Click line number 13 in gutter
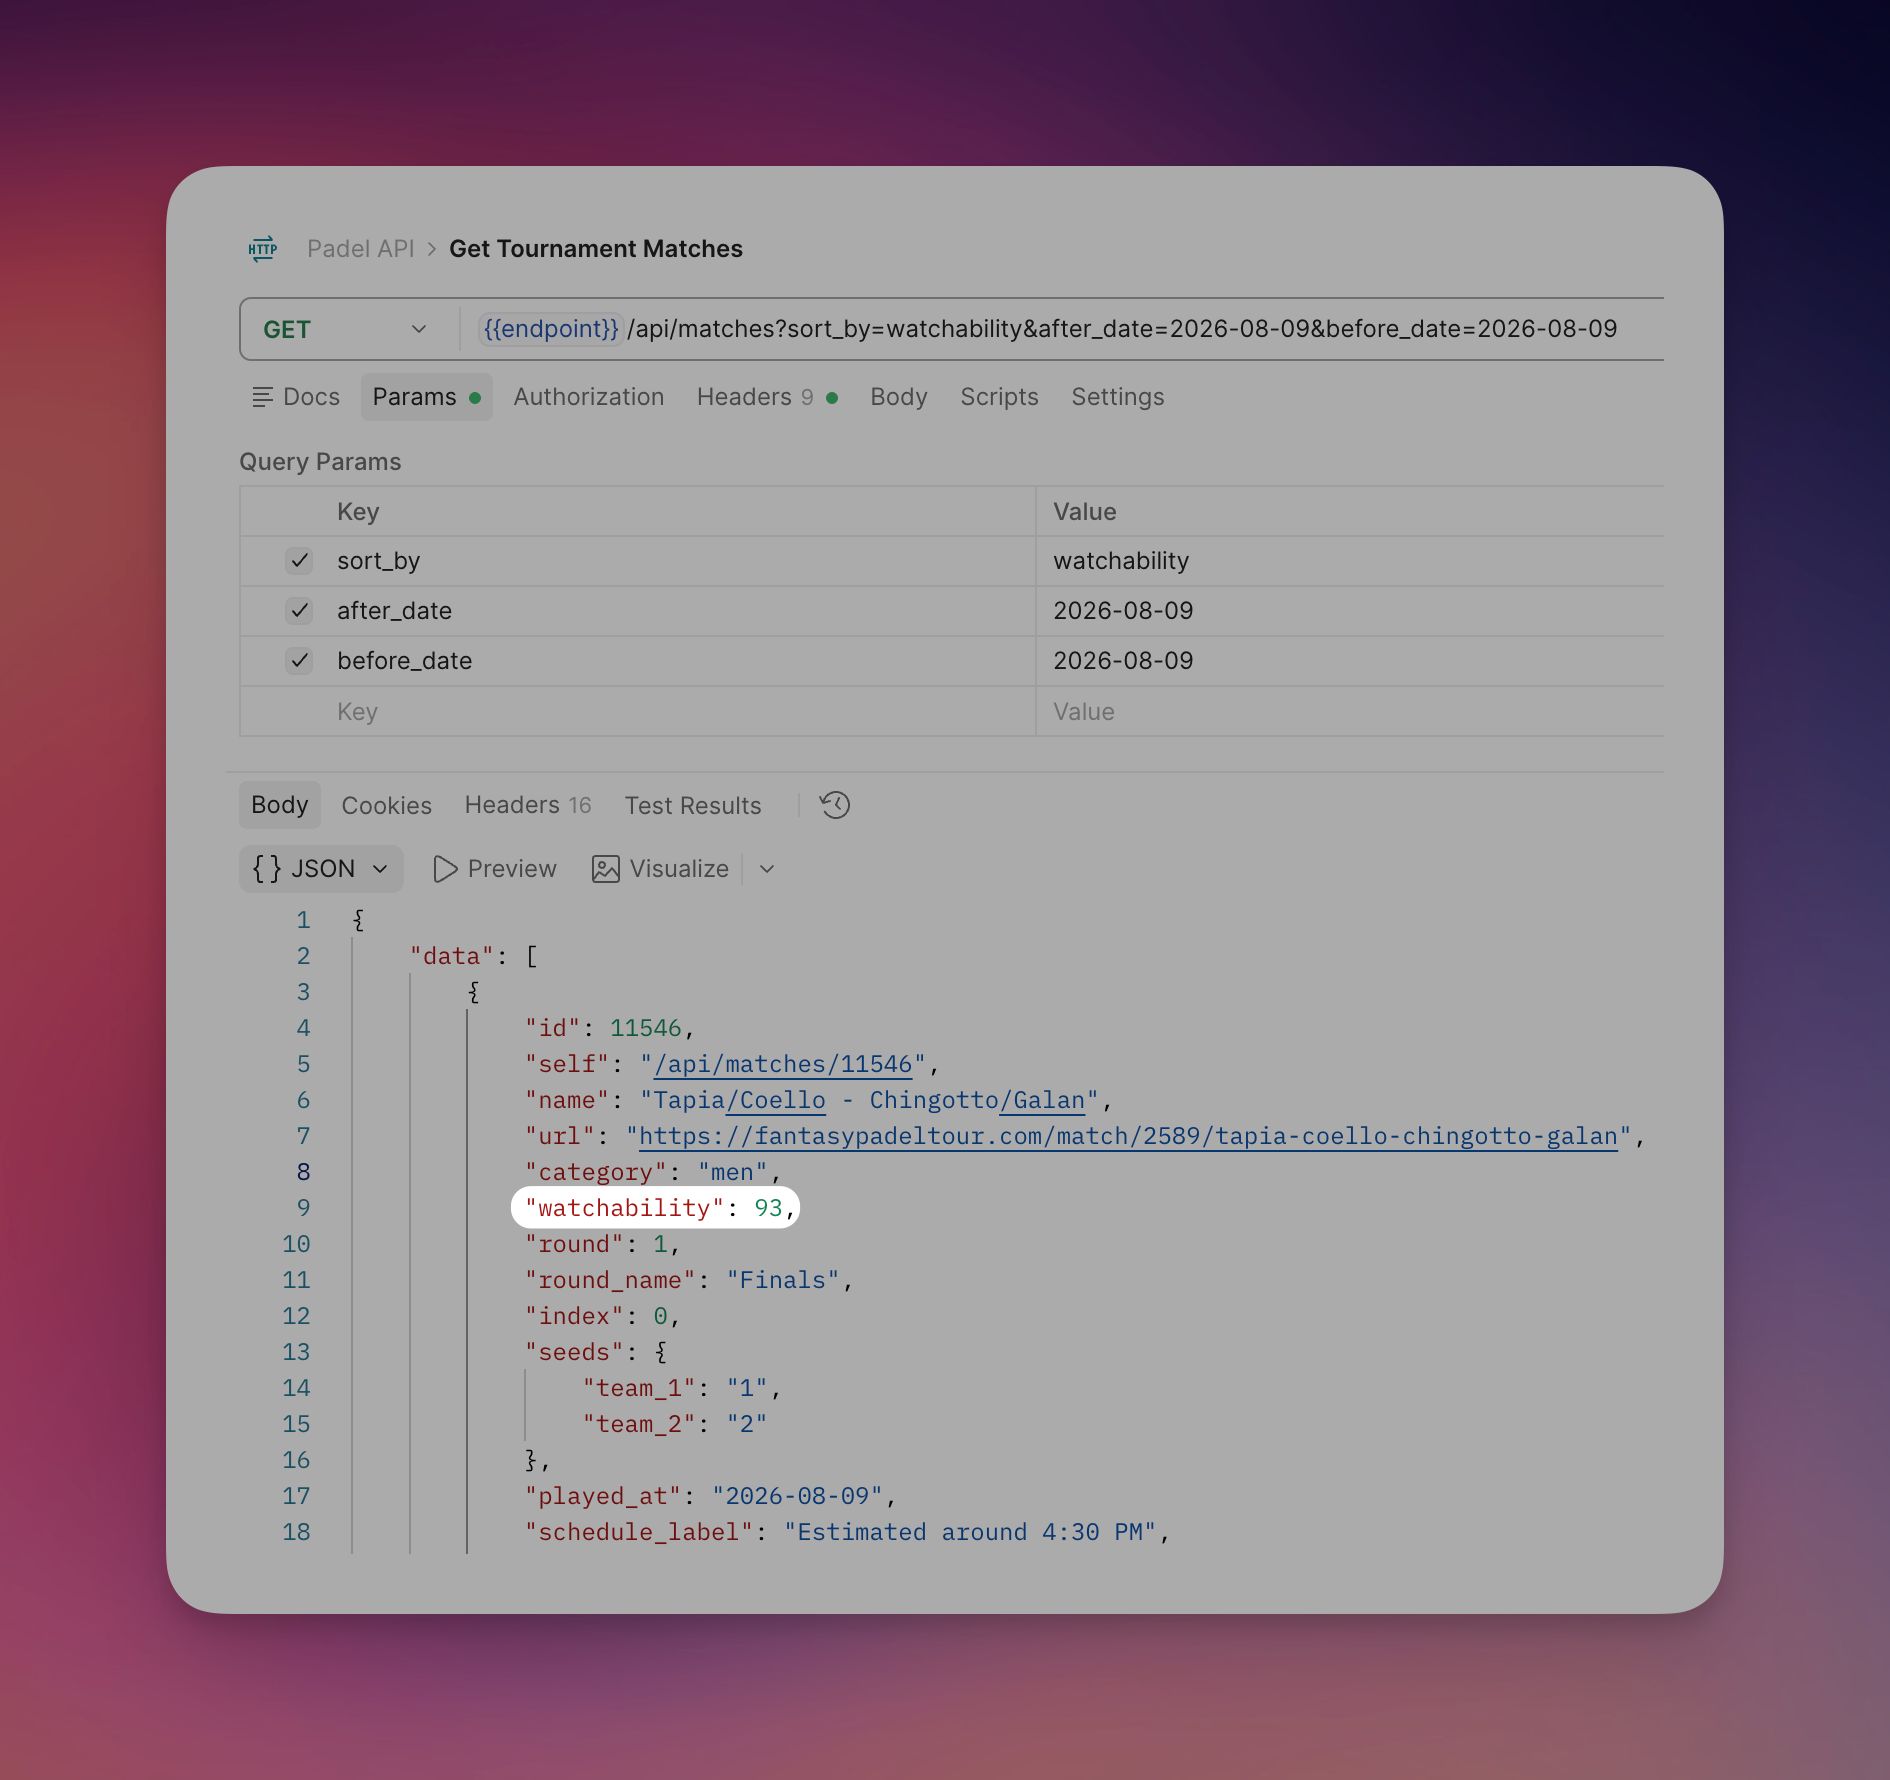Screen dimensions: 1890x1780 coord(296,1352)
